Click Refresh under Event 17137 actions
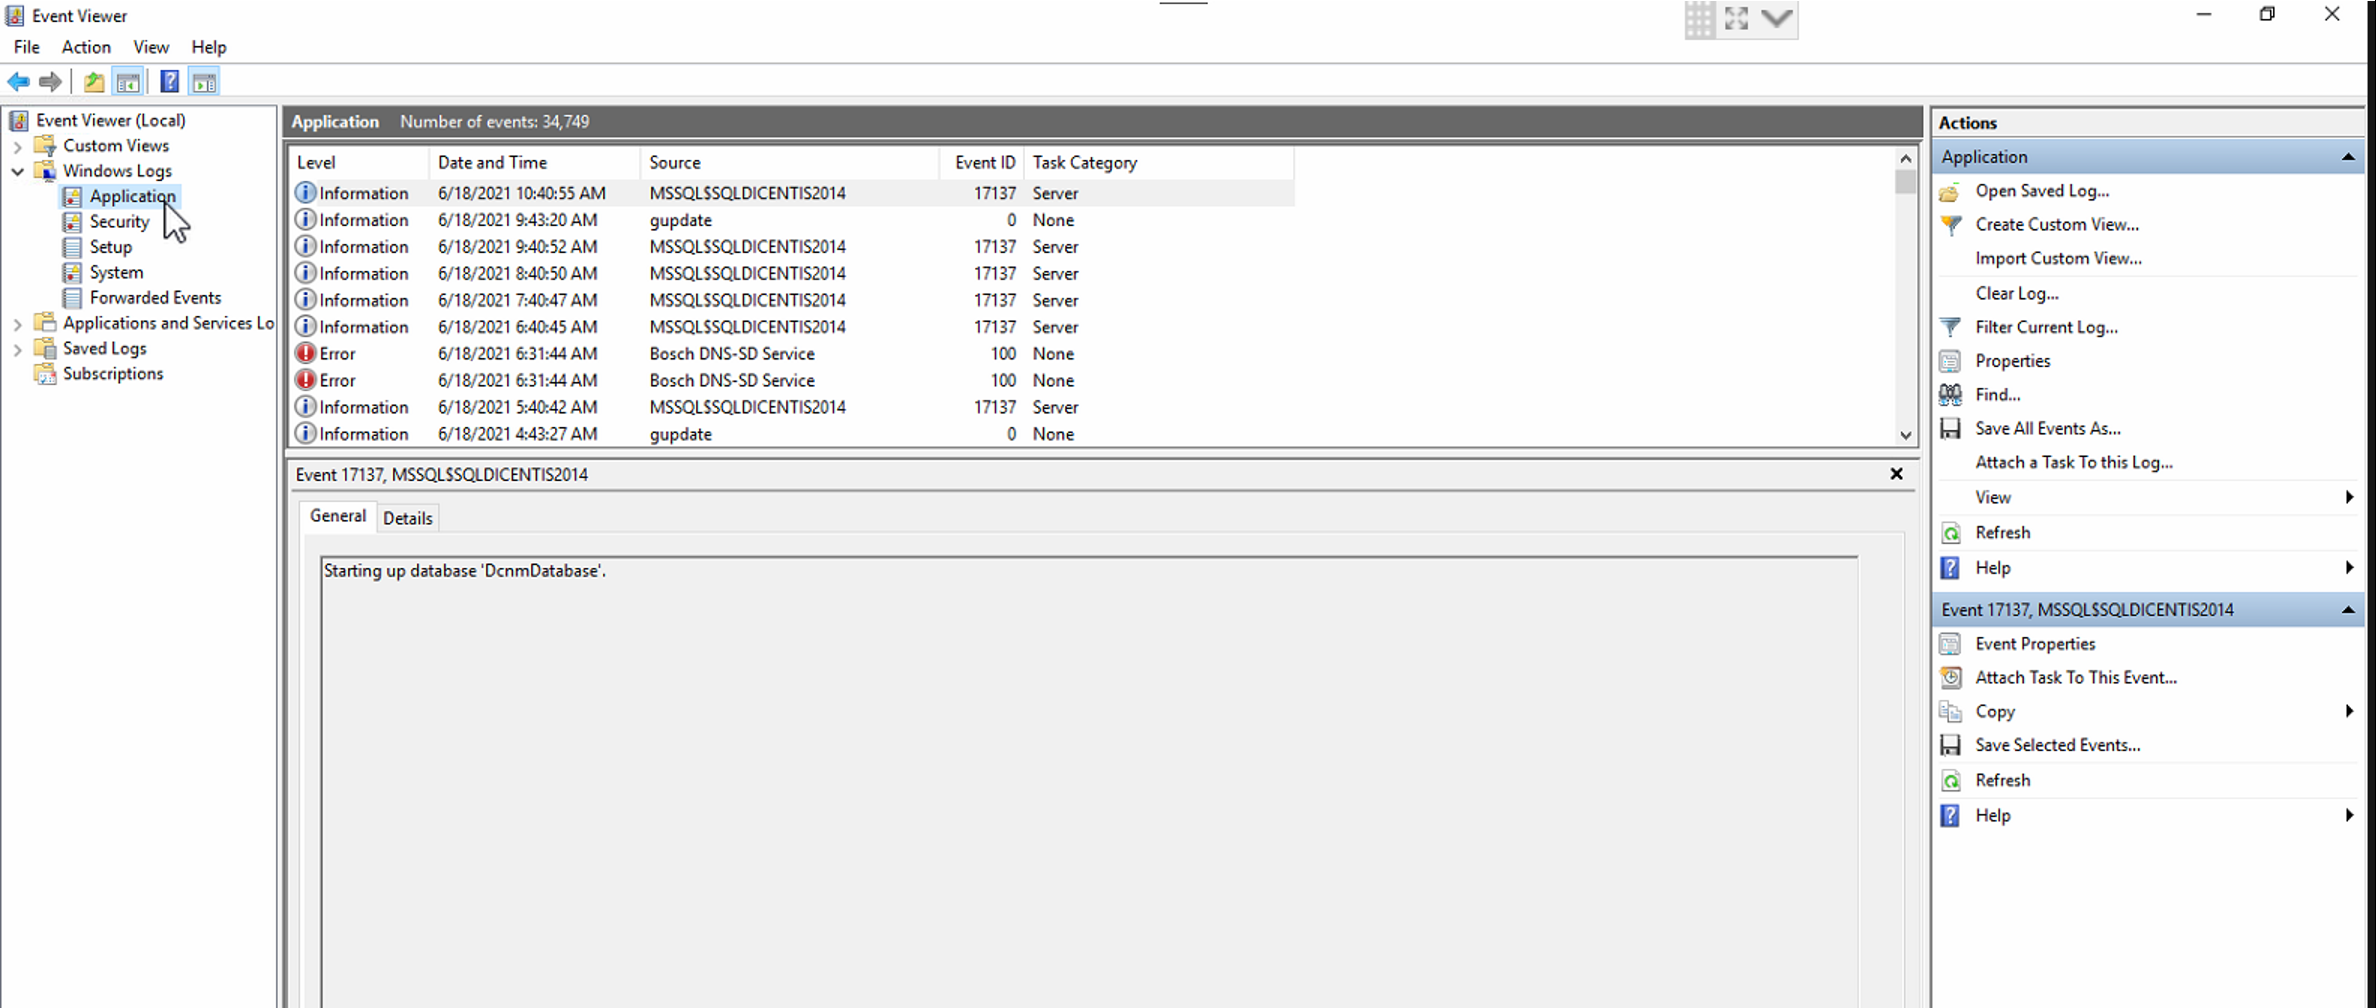This screenshot has height=1008, width=2376. pos(2003,780)
